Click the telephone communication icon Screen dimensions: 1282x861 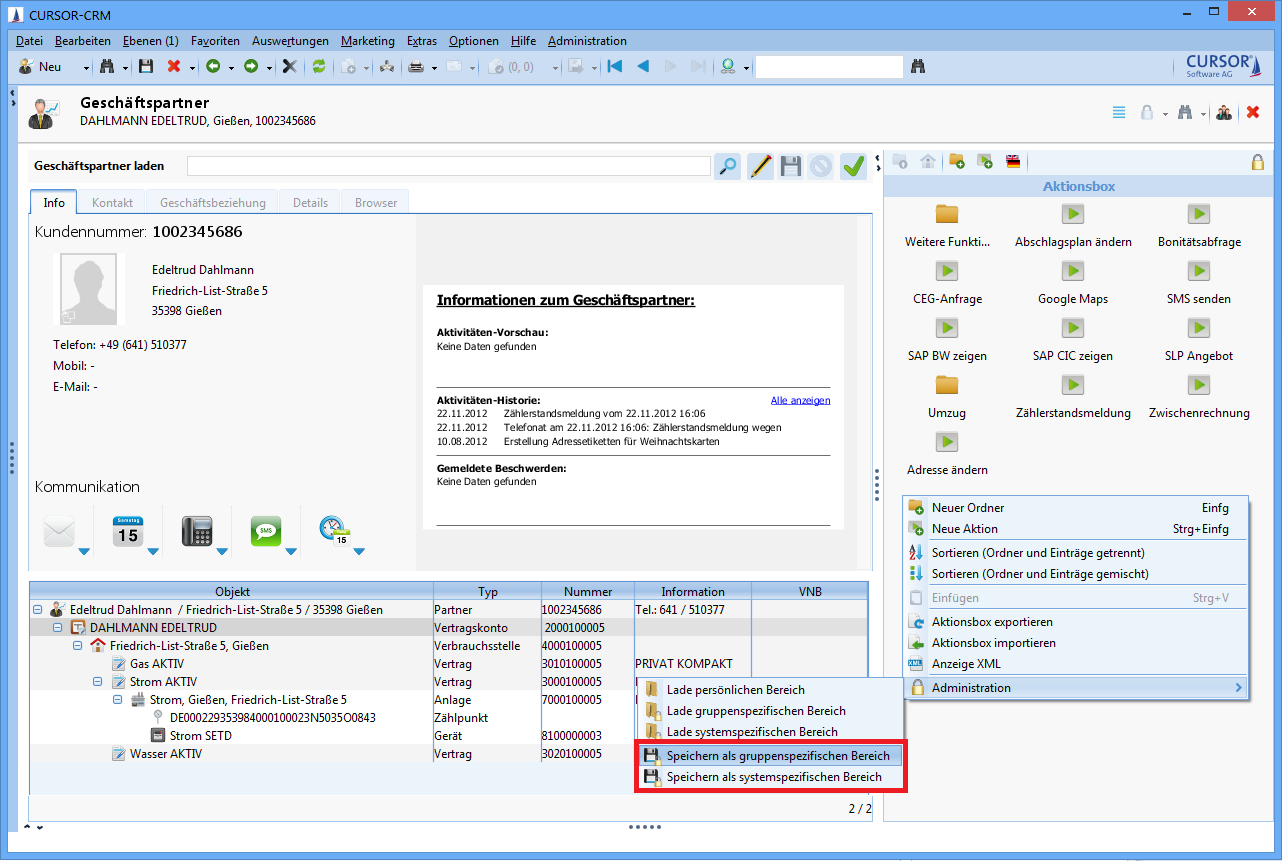(197, 530)
